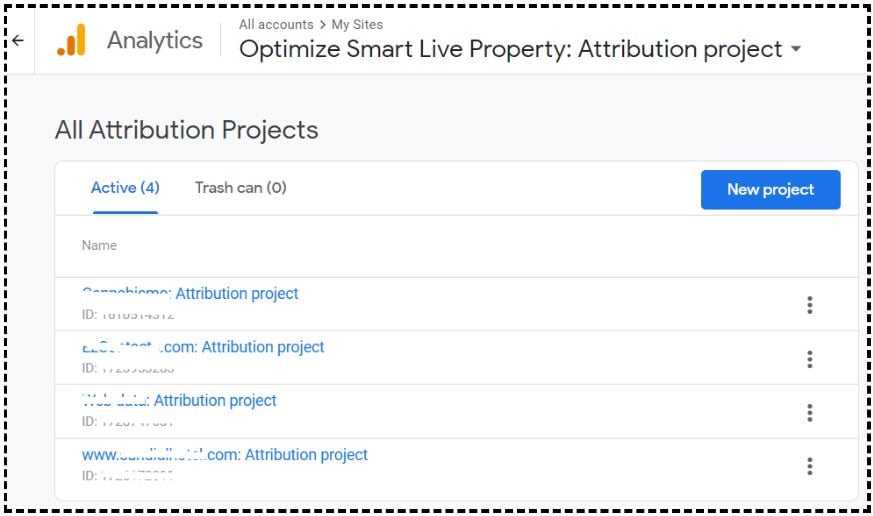
Task: Open the three-dot menu for the third row project
Action: point(810,412)
